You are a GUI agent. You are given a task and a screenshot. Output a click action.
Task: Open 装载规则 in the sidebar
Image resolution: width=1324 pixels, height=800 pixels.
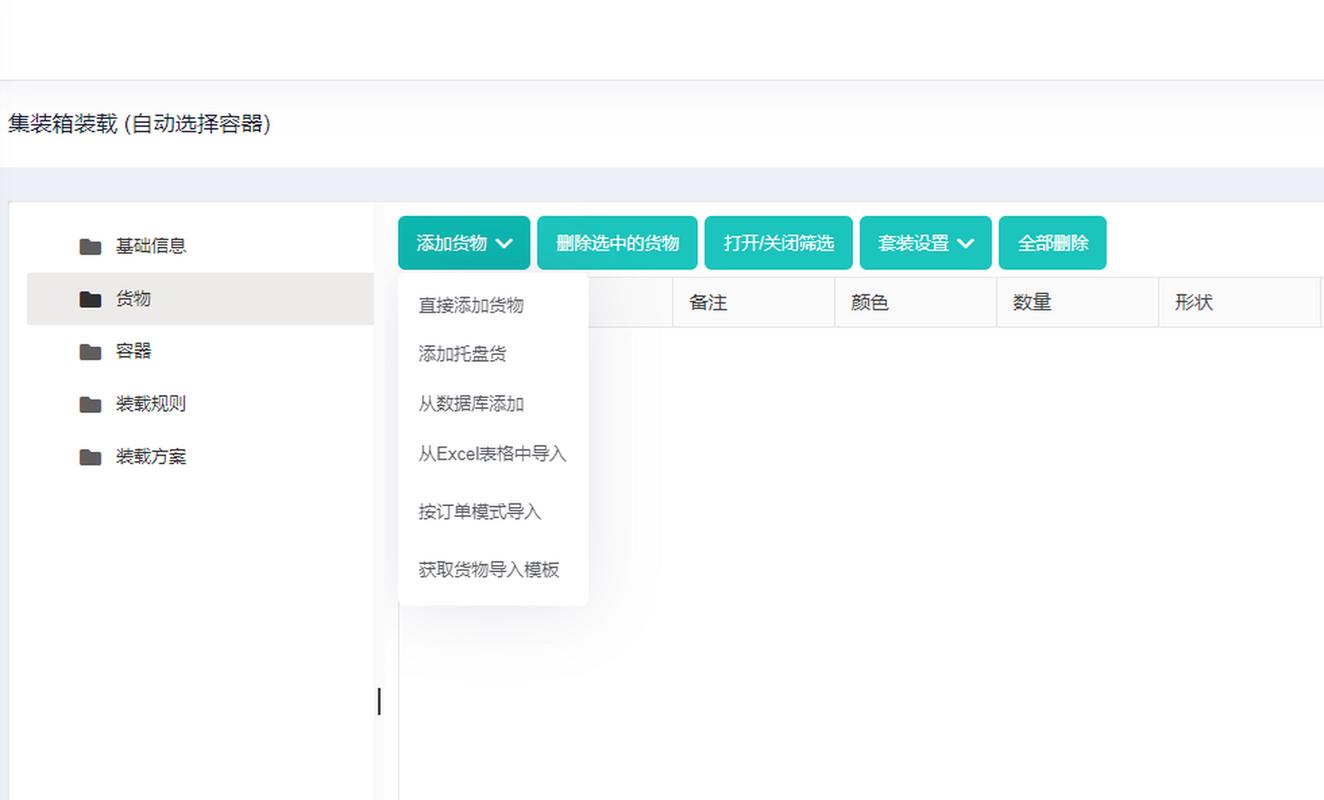[200, 404]
